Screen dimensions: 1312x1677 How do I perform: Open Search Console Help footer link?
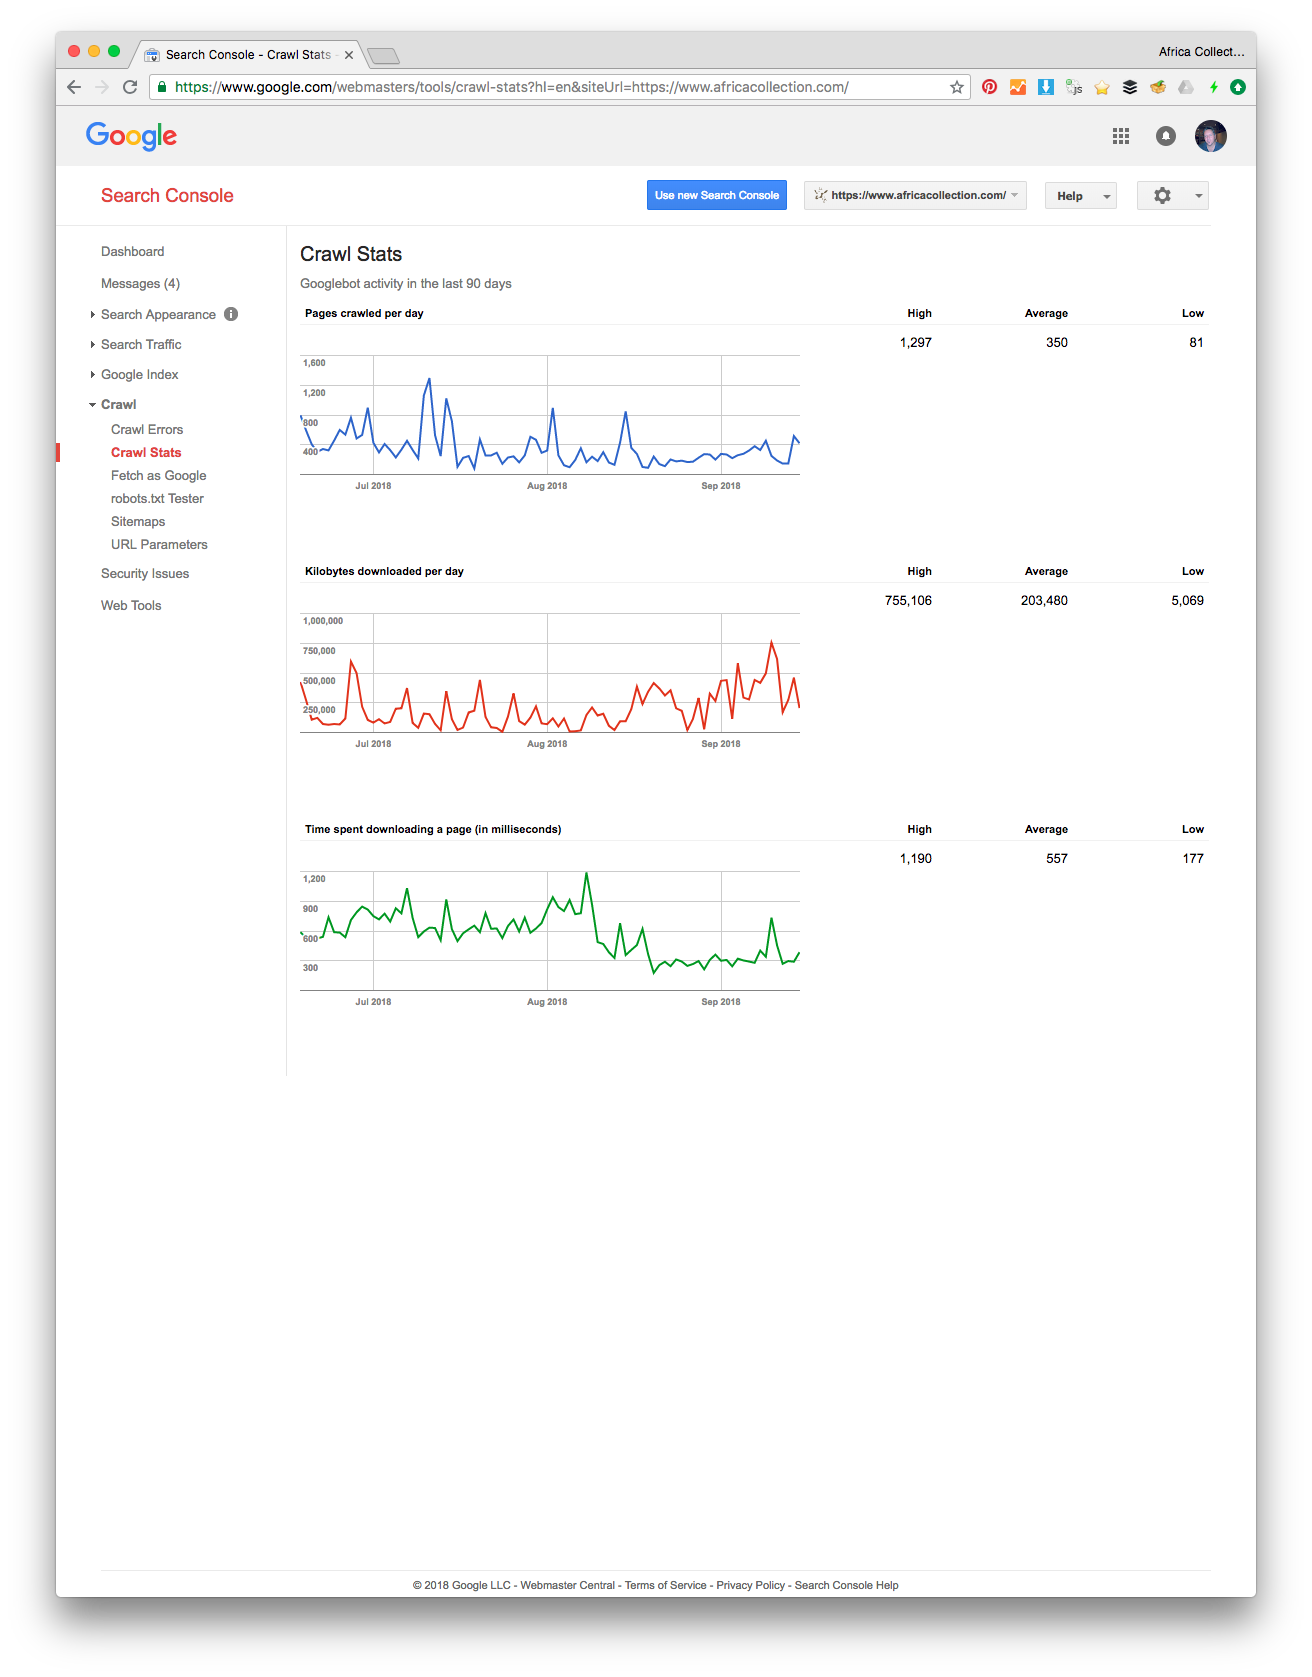(x=847, y=1585)
